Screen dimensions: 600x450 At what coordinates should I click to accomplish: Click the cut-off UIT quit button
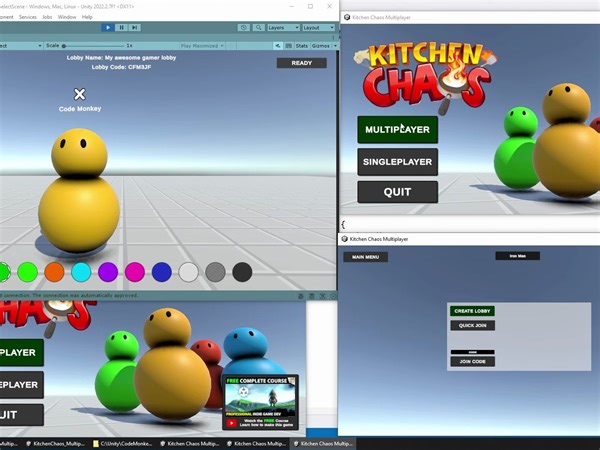tap(21, 415)
